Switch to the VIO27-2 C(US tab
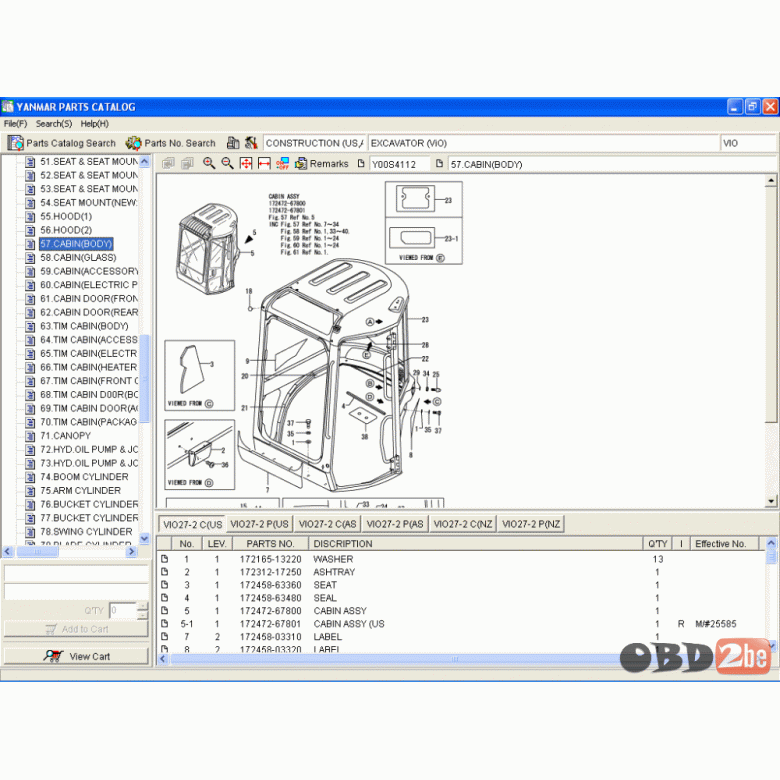780x780 pixels. coord(192,524)
